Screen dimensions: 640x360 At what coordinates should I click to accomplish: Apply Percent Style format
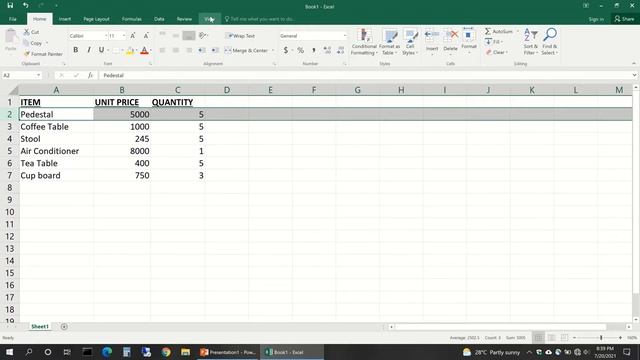(x=300, y=50)
